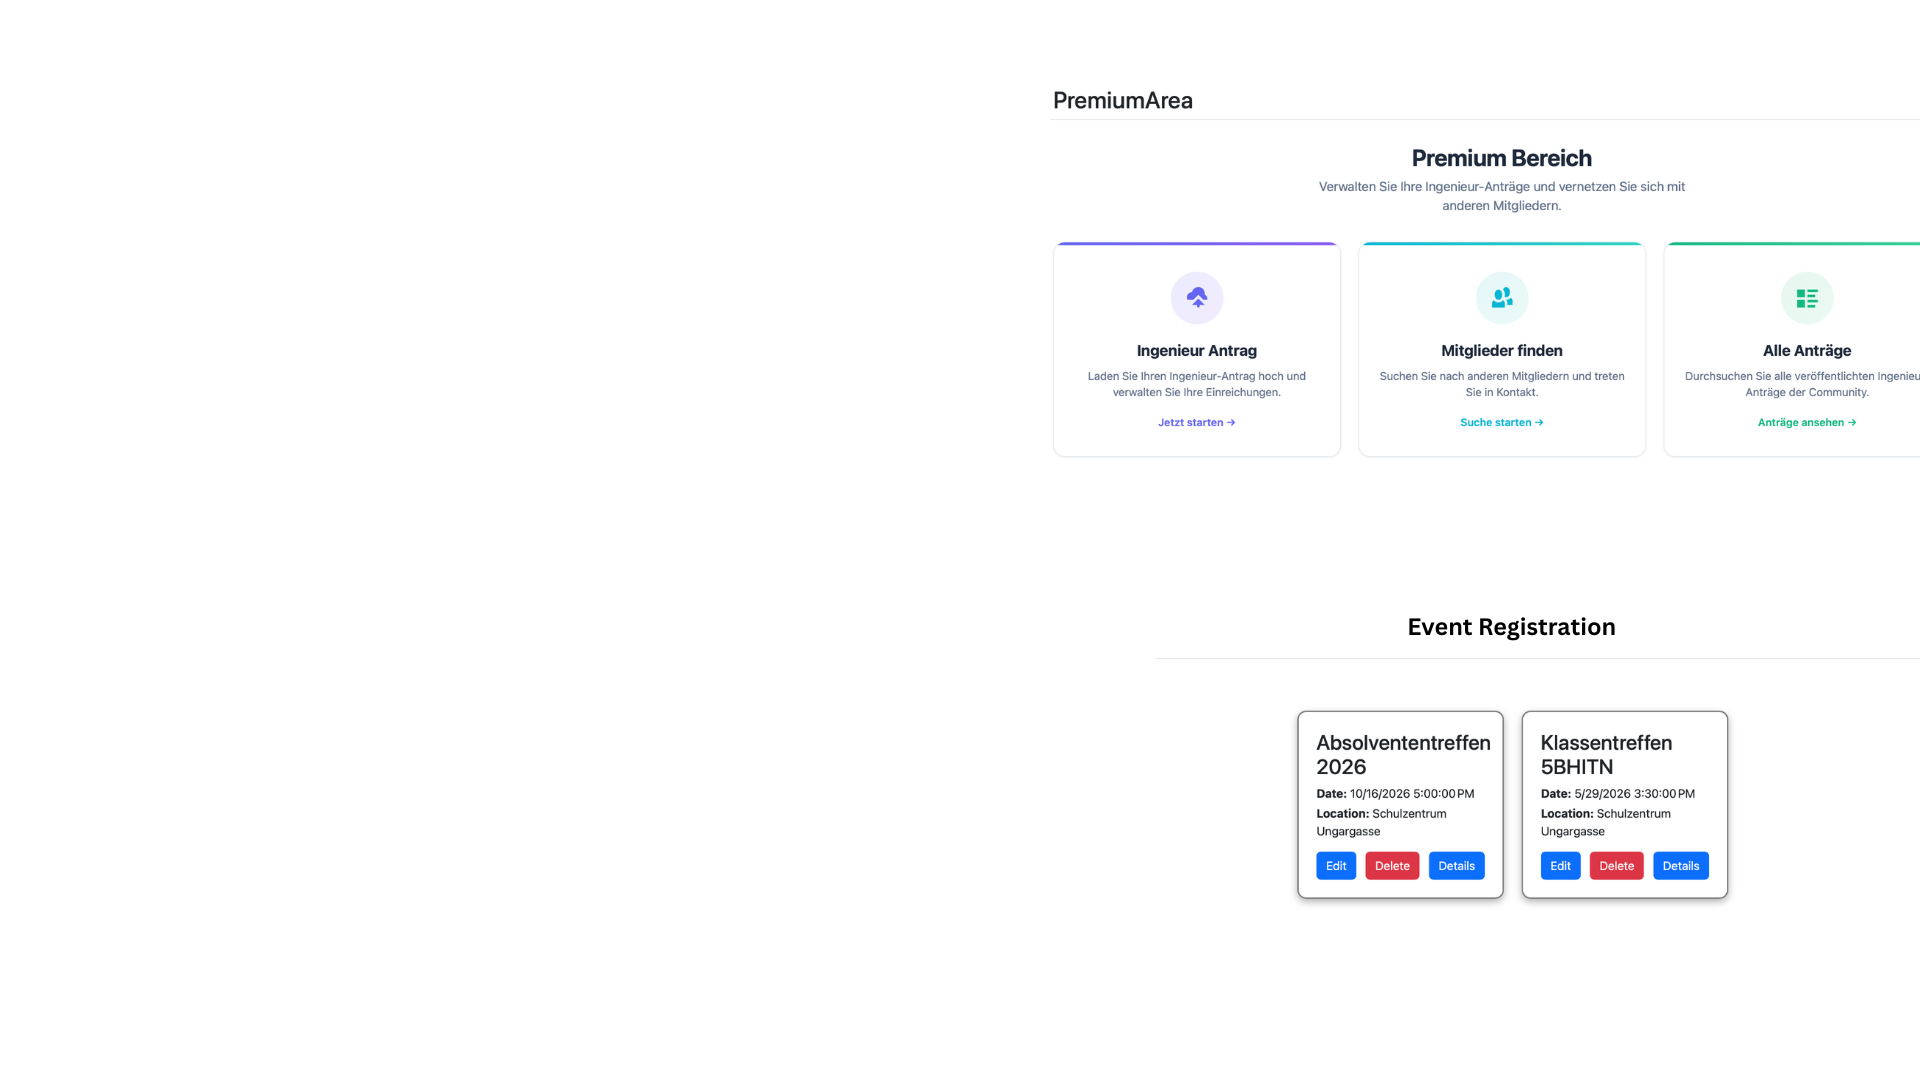Click the cloud upload icon for Ingenieur Antrag
This screenshot has width=1920, height=1080.
pyautogui.click(x=1196, y=298)
